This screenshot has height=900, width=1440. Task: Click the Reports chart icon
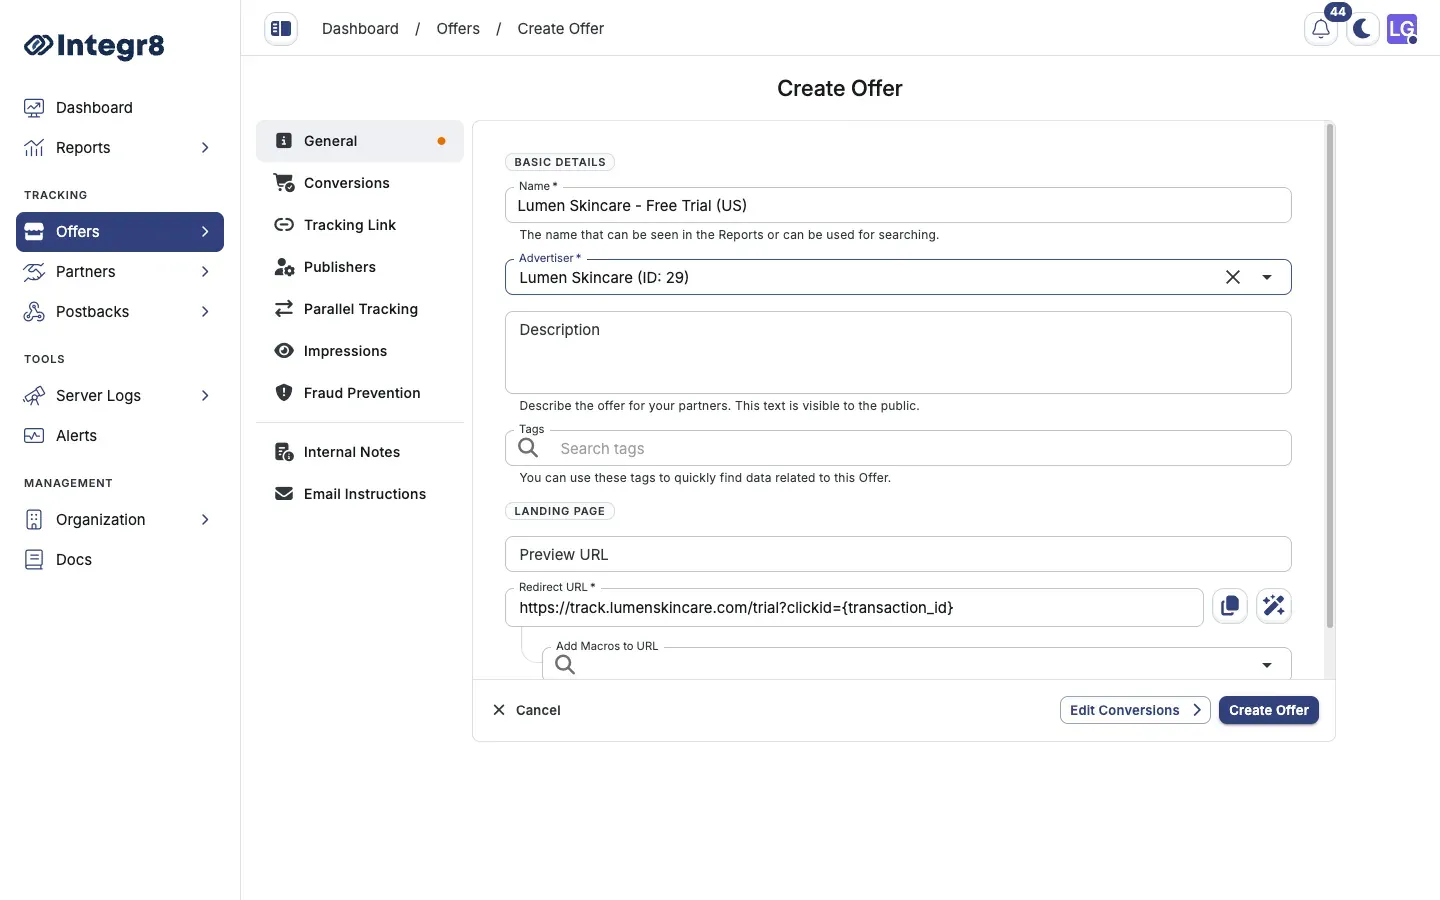pyautogui.click(x=34, y=148)
